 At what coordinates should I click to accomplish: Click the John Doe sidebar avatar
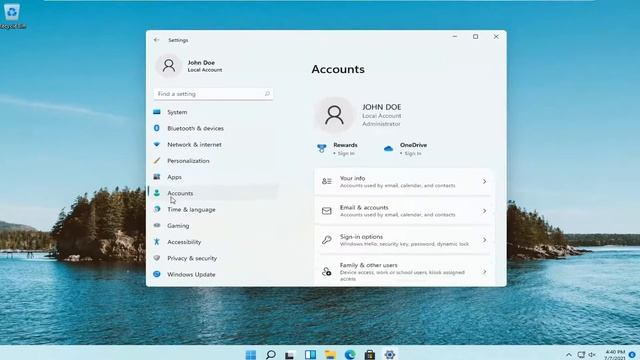coord(169,66)
